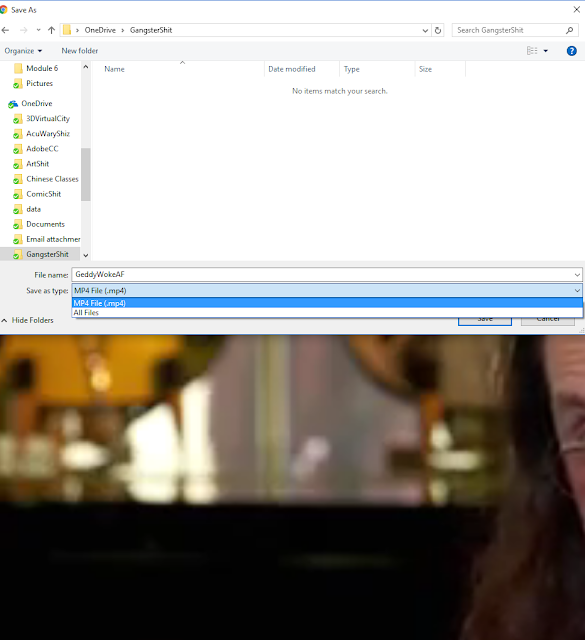Create a New folder
Image resolution: width=585 pixels, height=640 pixels.
pos(80,51)
